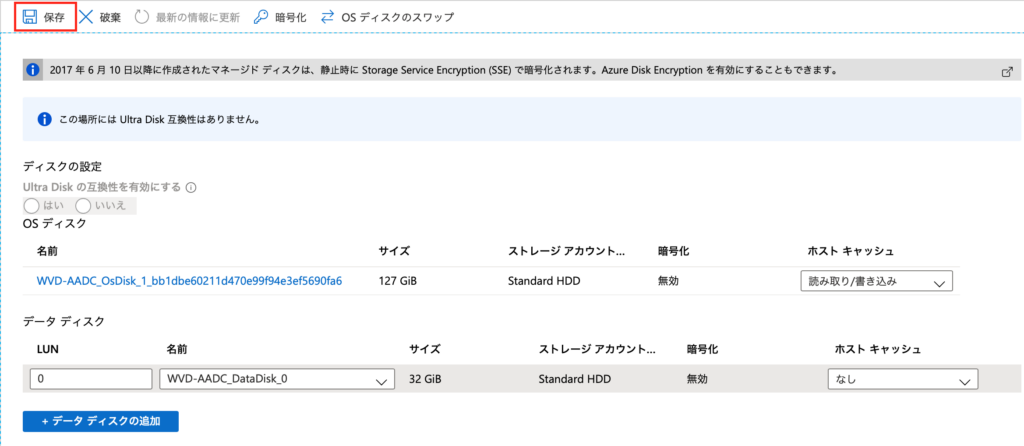Click the 暗号化 toolbar item
Image resolution: width=1024 pixels, height=446 pixels.
(280, 18)
